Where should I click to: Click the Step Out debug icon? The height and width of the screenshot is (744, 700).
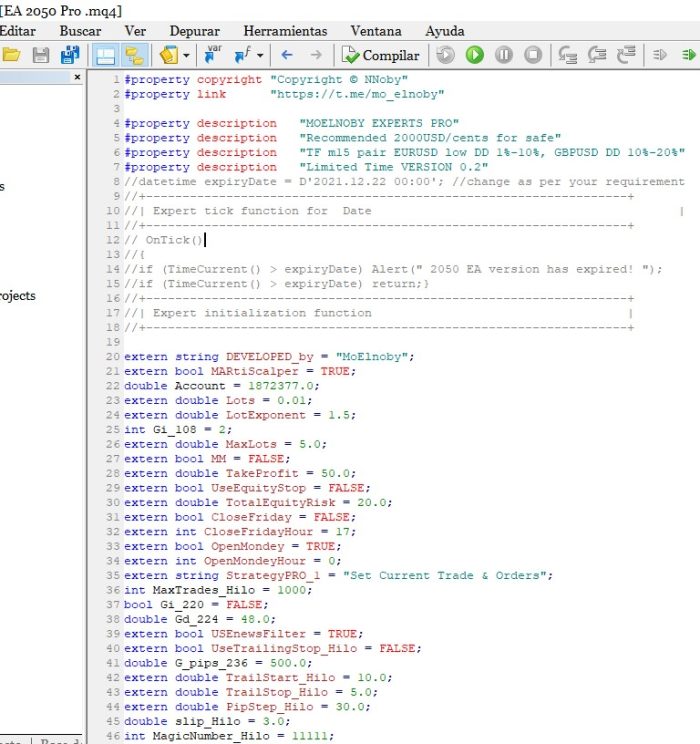pos(626,55)
